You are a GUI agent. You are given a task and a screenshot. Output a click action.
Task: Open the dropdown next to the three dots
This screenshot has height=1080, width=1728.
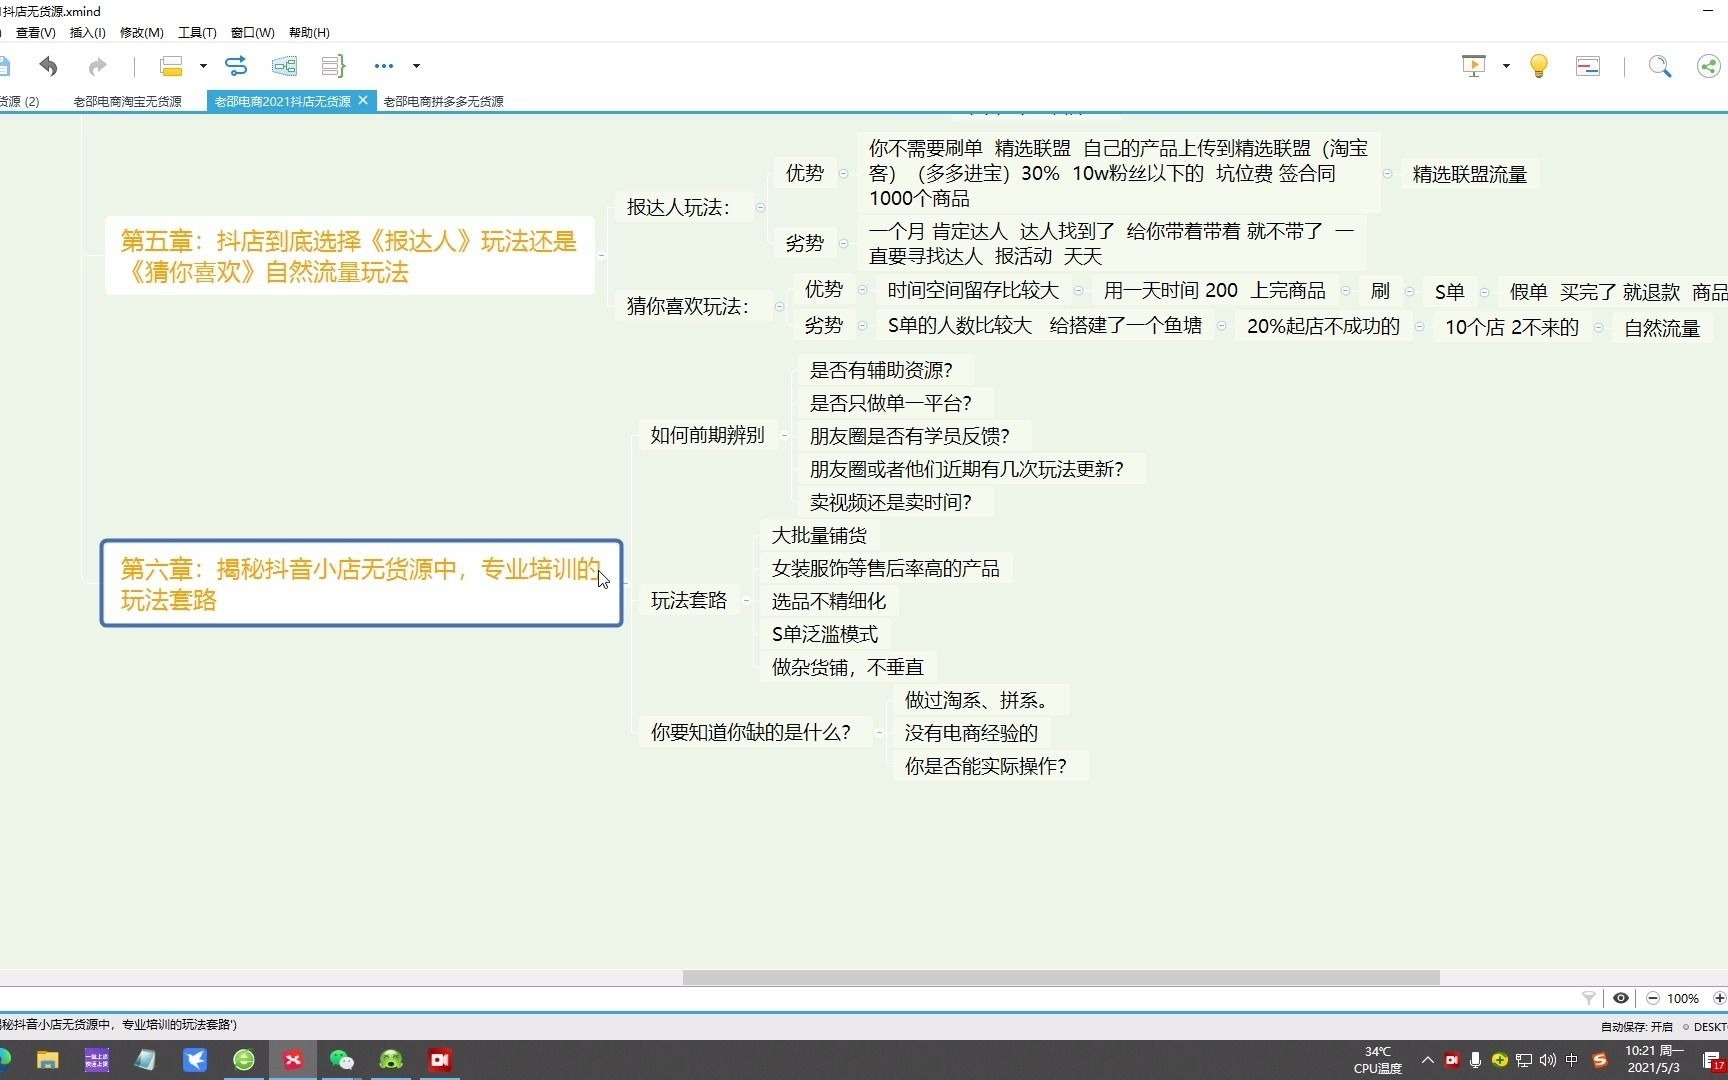416,66
